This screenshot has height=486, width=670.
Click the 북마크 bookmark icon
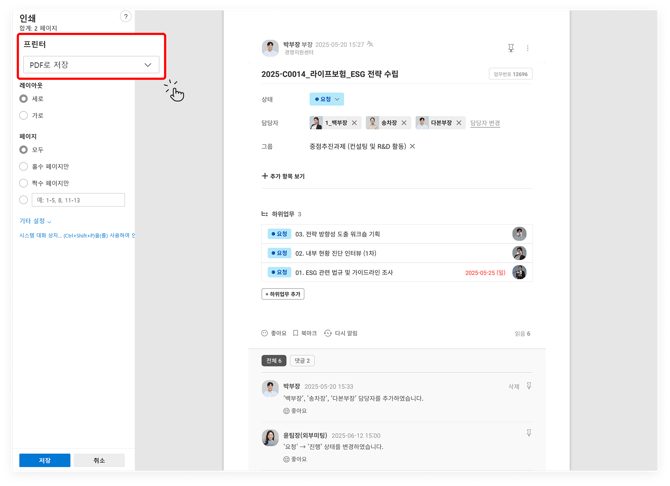point(296,333)
